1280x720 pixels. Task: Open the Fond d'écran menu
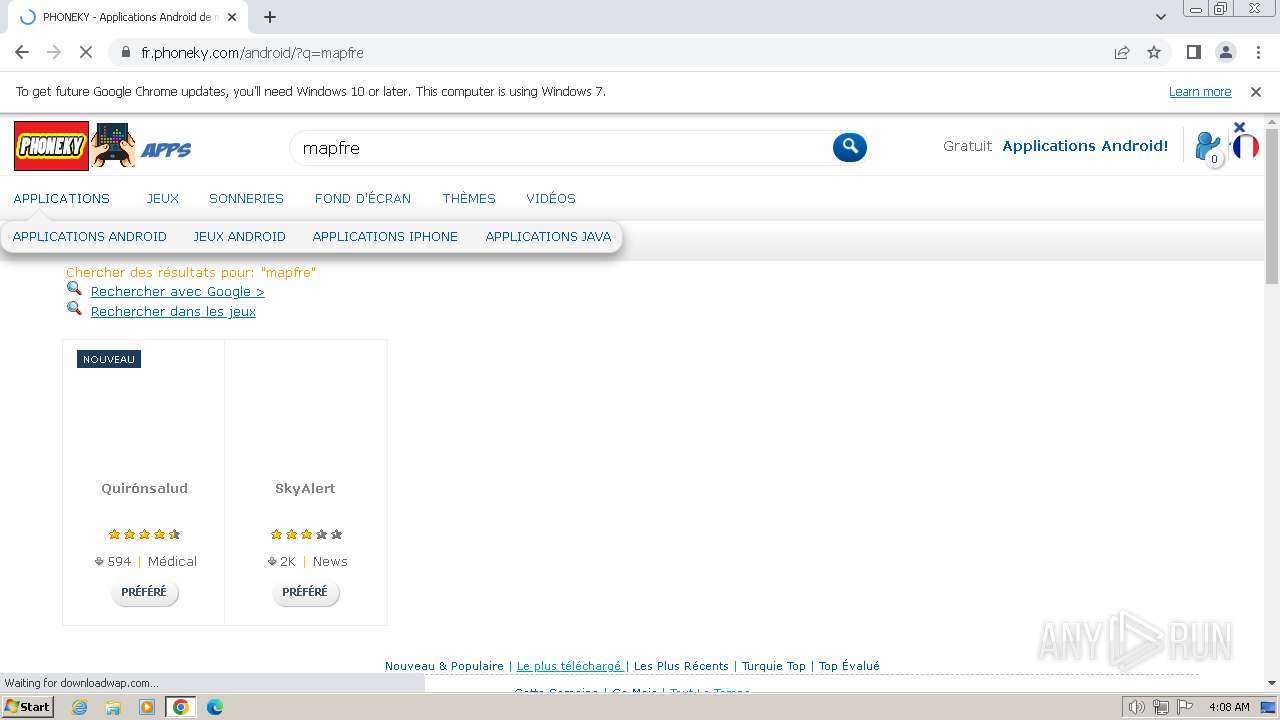click(363, 198)
